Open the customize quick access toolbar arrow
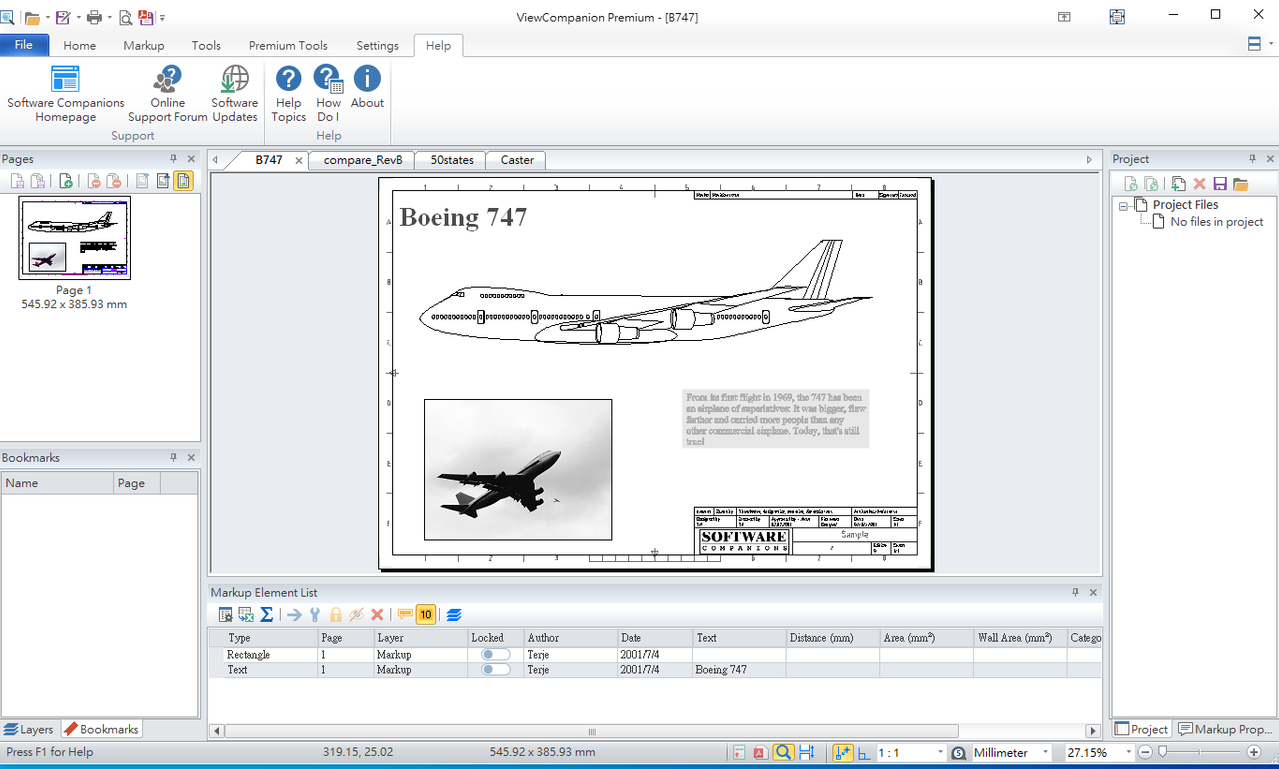 click(163, 18)
